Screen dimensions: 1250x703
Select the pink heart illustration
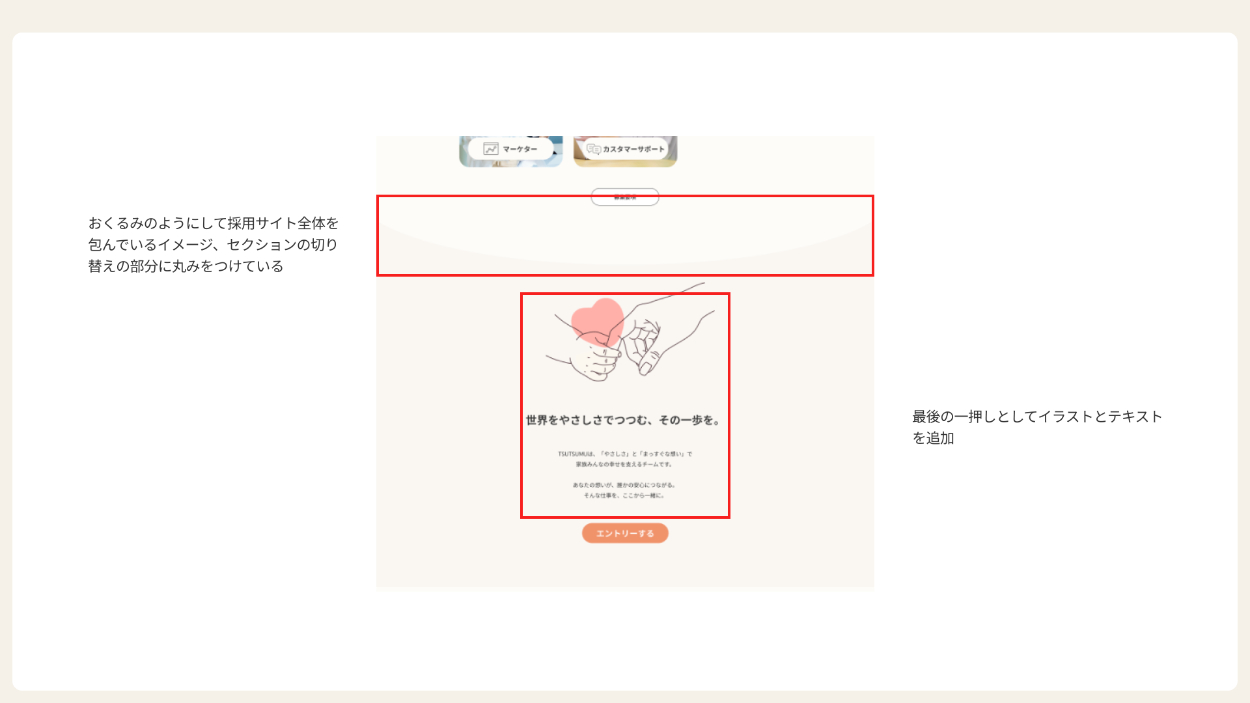coord(598,322)
